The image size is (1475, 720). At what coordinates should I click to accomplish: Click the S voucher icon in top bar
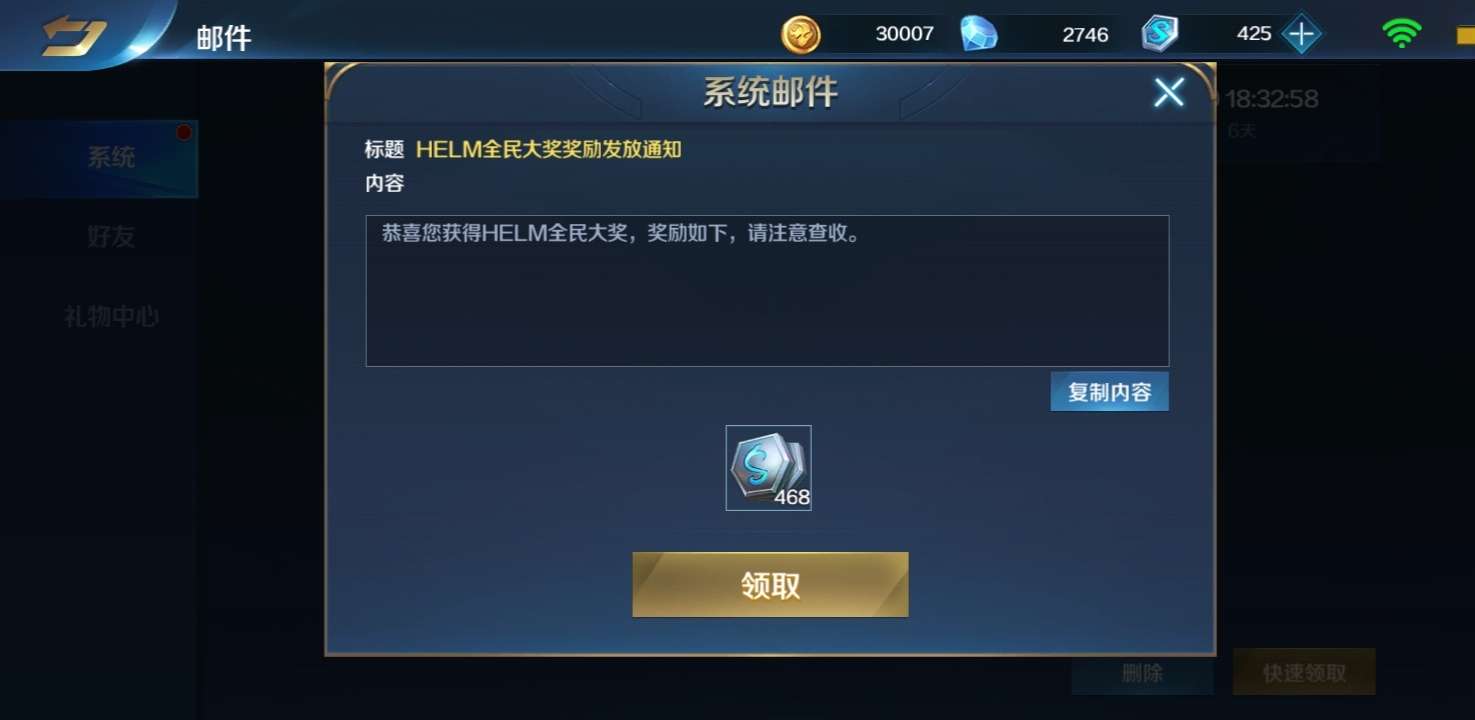(1160, 34)
